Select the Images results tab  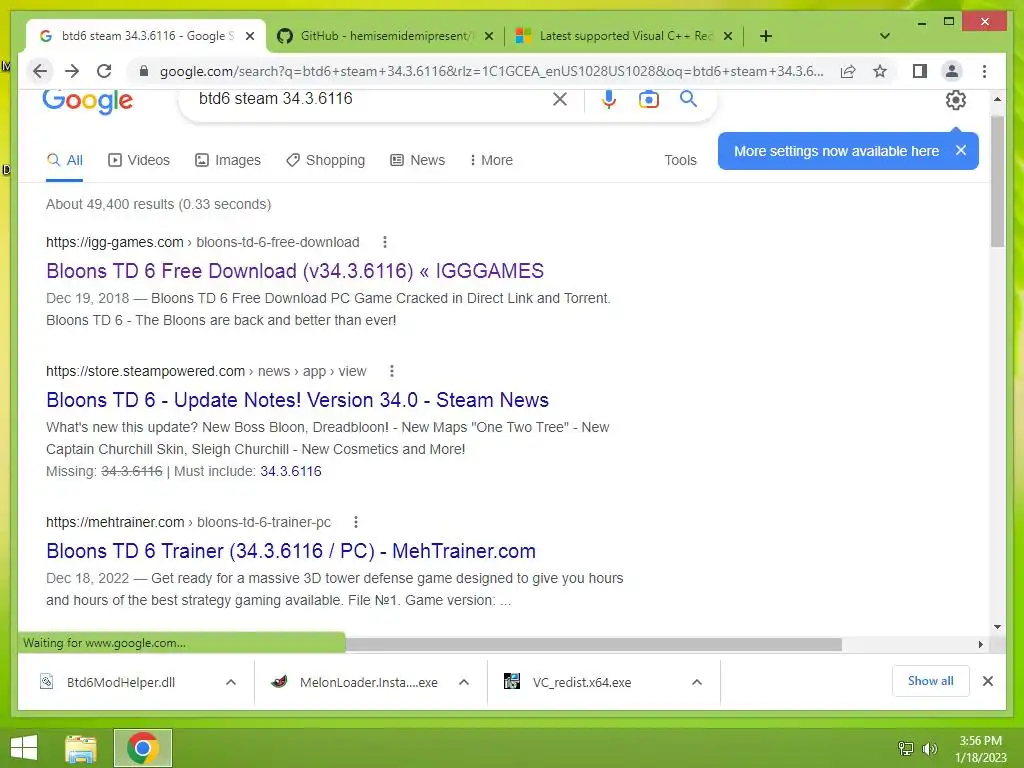pos(227,160)
